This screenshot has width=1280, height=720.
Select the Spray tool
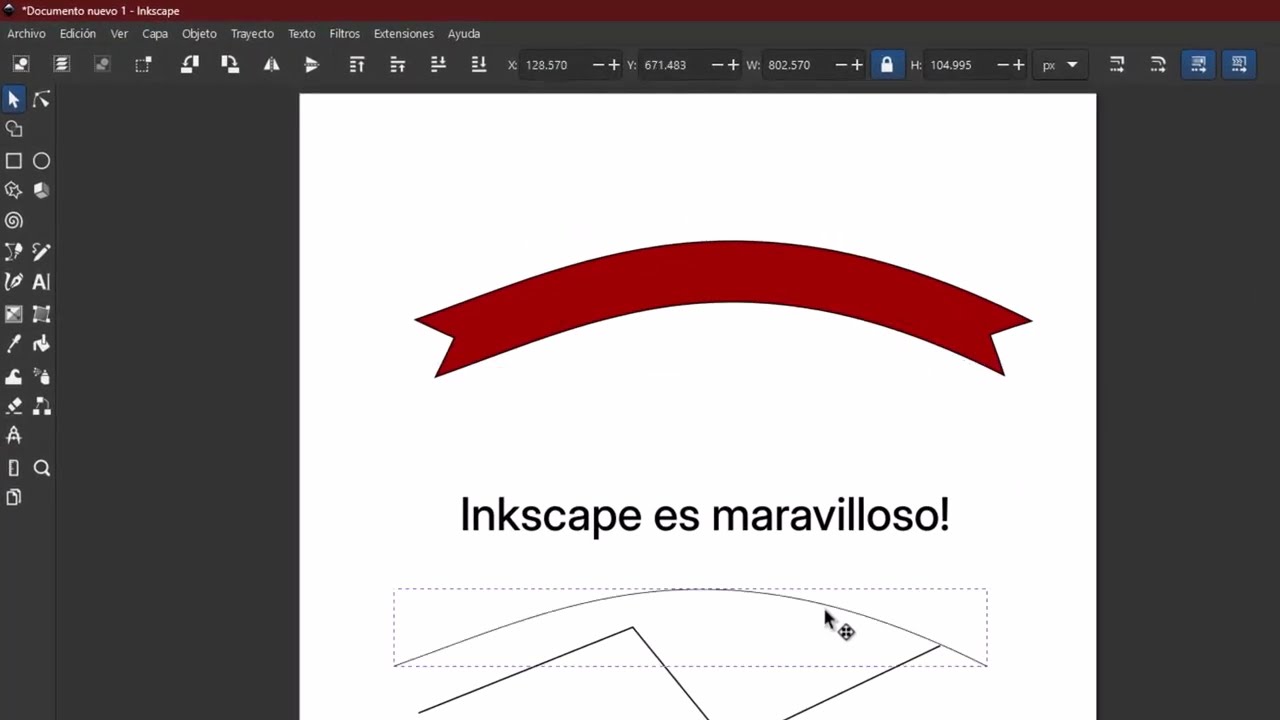tap(41, 376)
